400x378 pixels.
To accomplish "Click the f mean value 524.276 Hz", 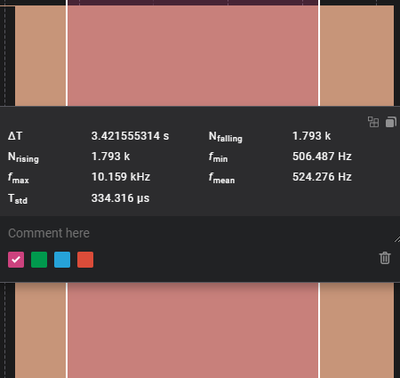I will (x=322, y=177).
